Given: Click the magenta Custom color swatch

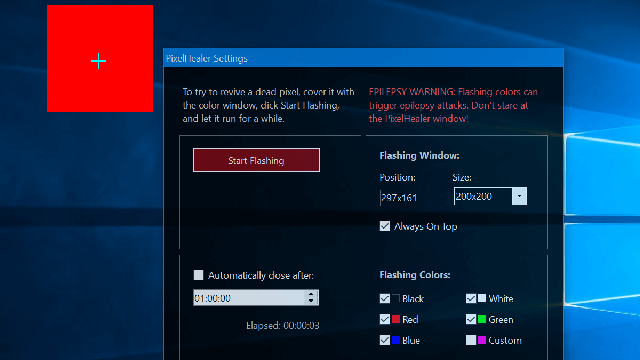Looking at the screenshot, I should [482, 340].
